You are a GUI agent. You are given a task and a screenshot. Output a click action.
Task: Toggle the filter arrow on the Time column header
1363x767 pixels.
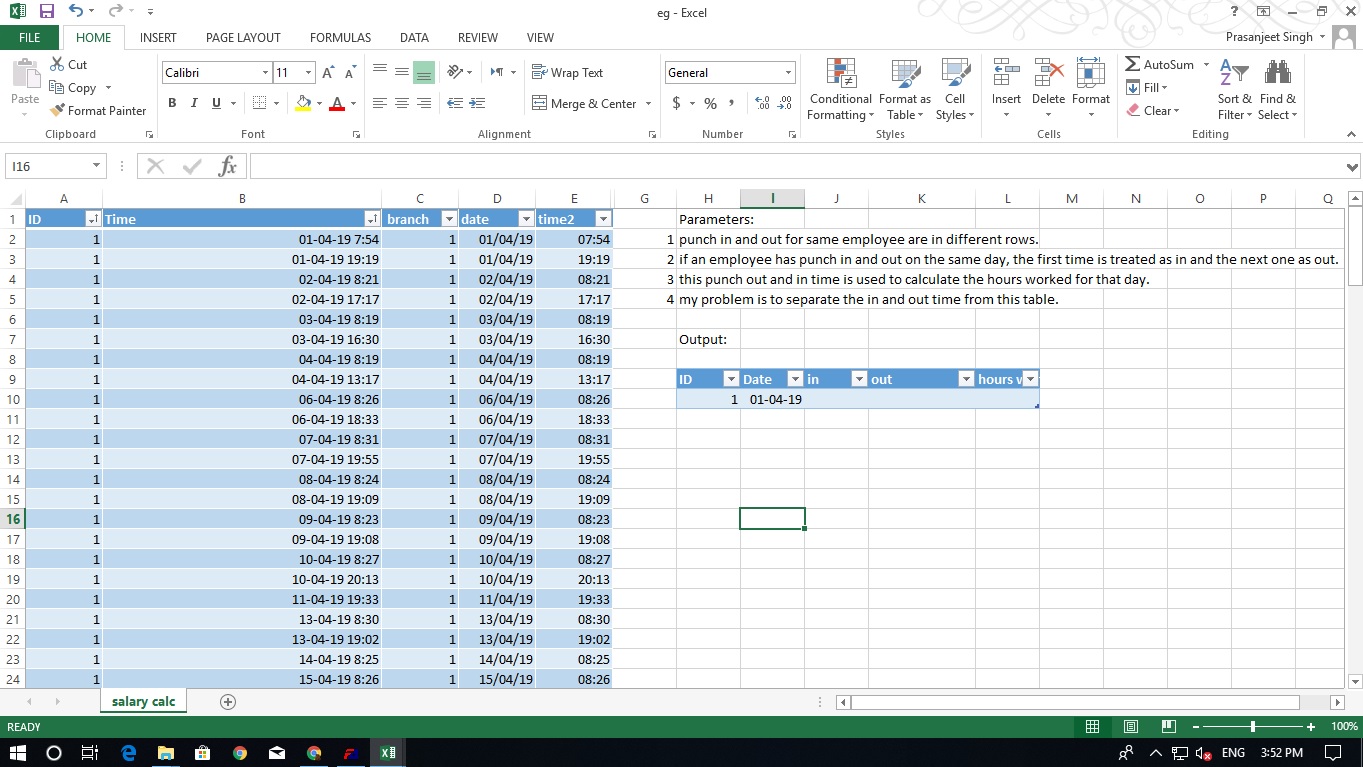[370, 218]
